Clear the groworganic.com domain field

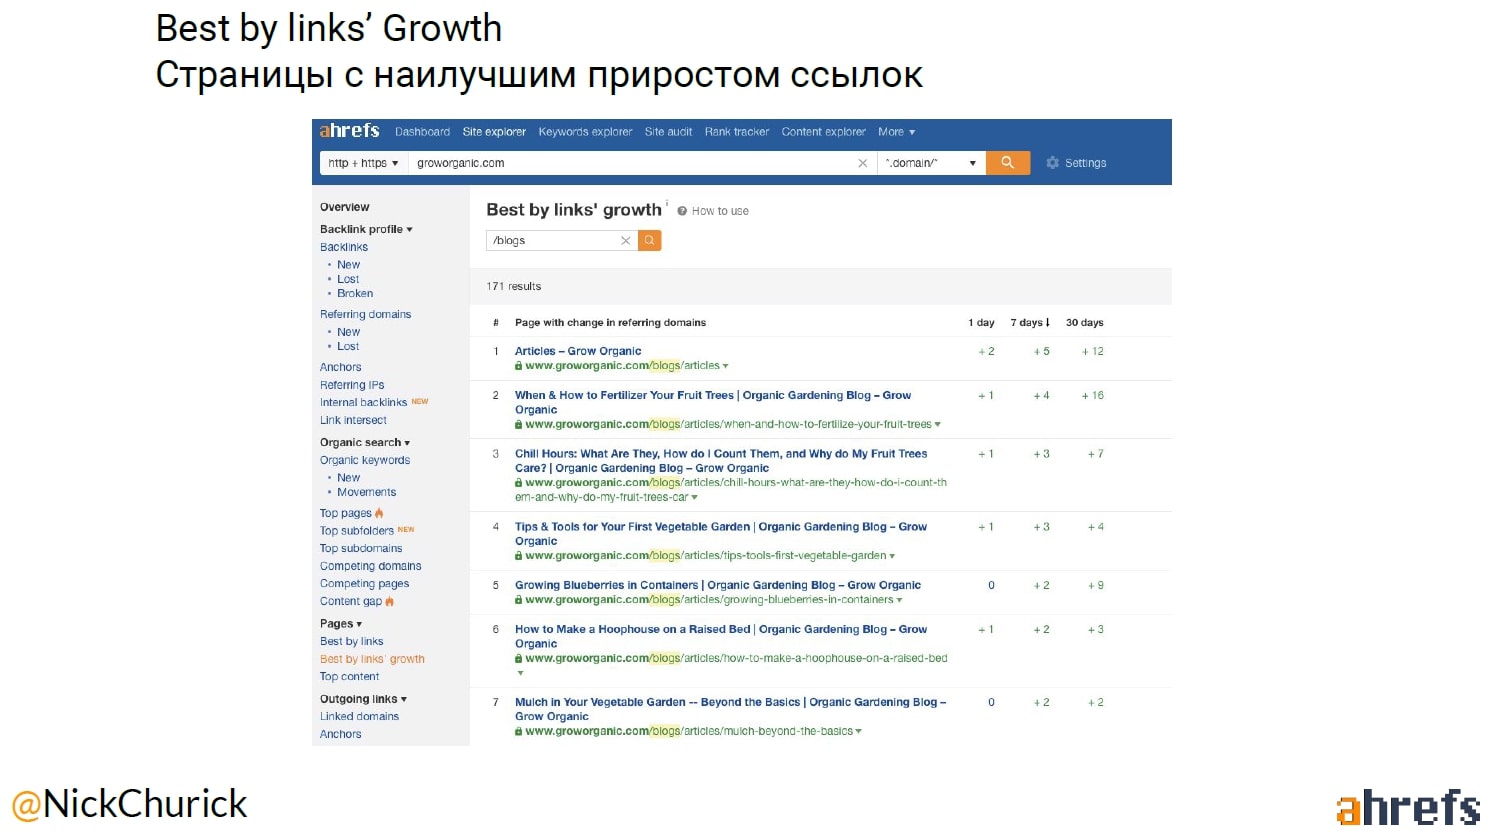[862, 163]
